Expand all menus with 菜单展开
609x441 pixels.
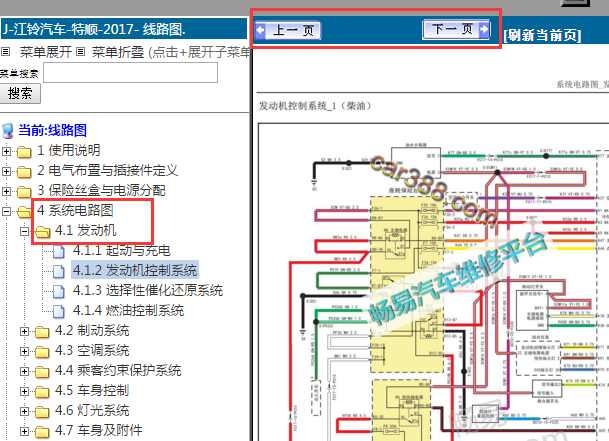pos(46,52)
